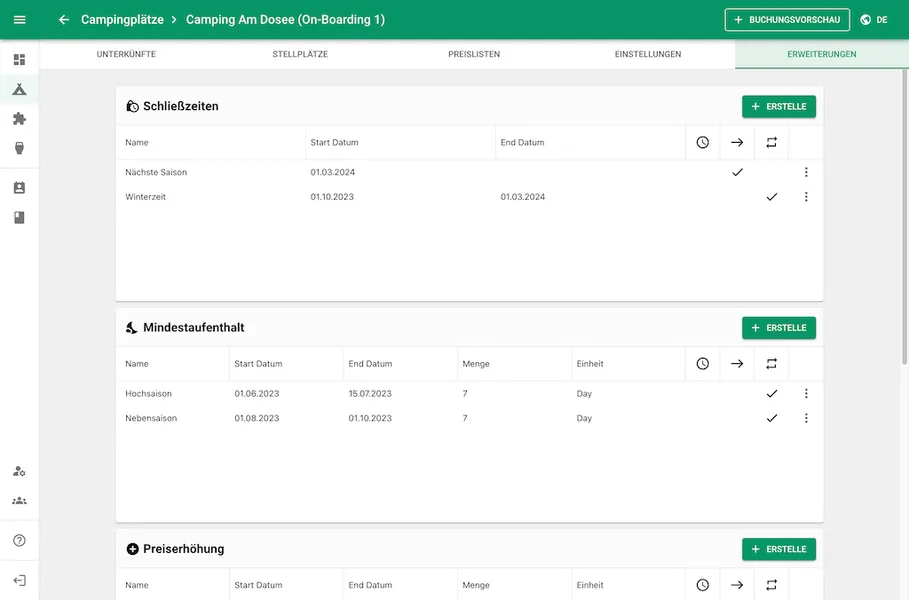This screenshot has width=909, height=600.
Task: Click the 01.06.2023 start date cell
Action: pyautogui.click(x=257, y=394)
